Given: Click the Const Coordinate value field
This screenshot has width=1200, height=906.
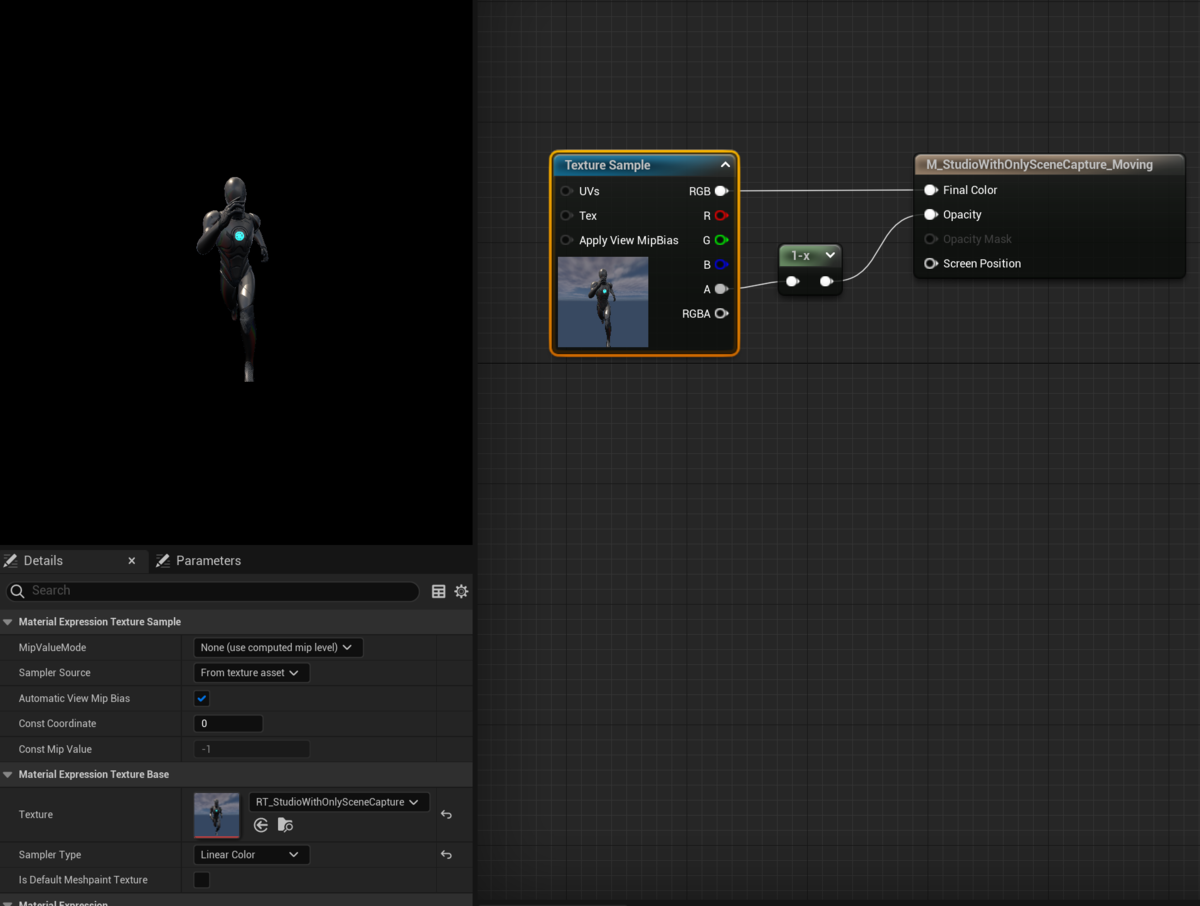Looking at the screenshot, I should click(228, 724).
